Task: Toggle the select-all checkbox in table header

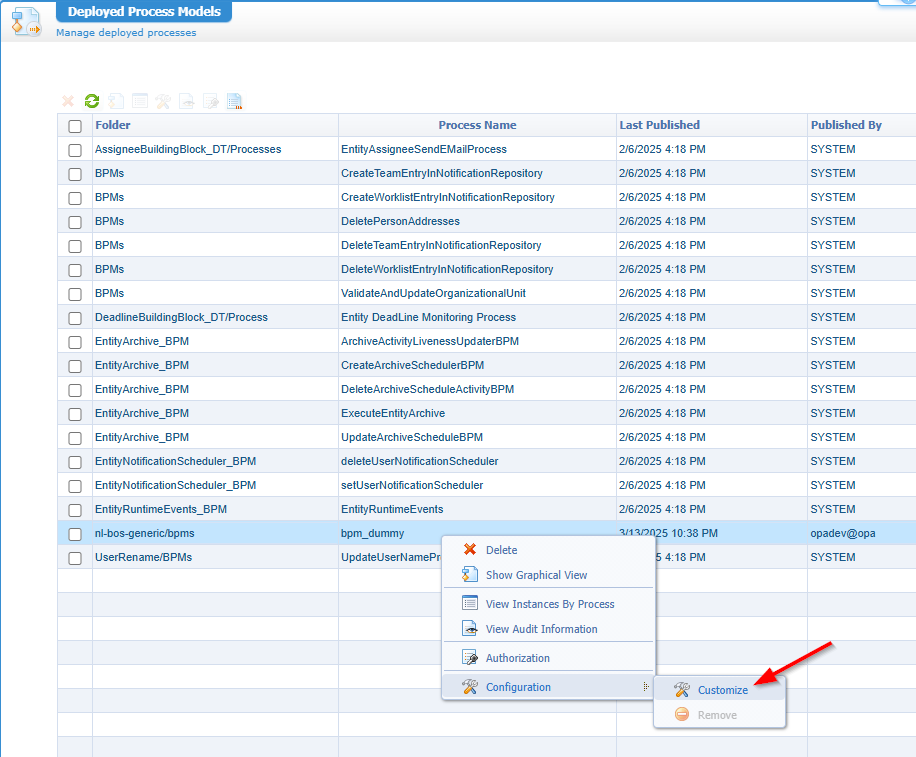Action: pos(75,126)
